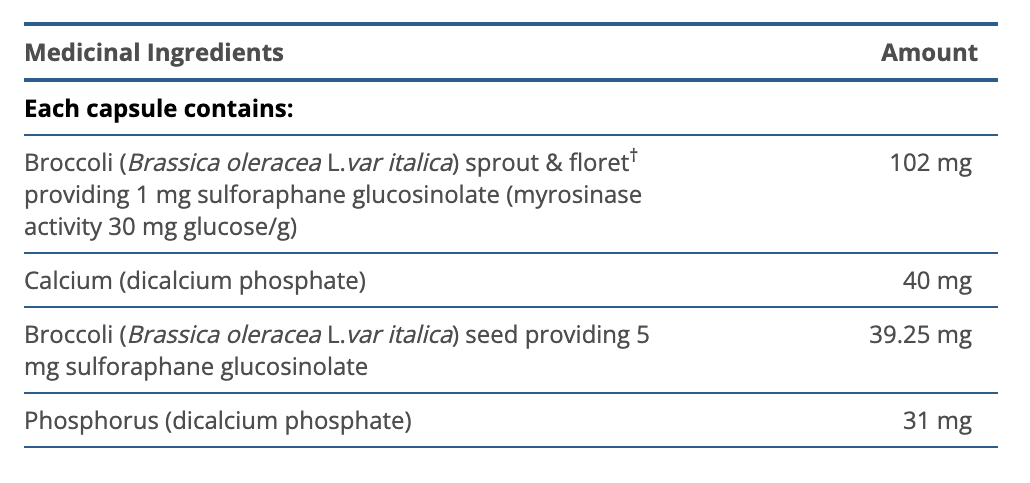Select the Phosphorus (dicalcium phosphate) row
Image resolution: width=1030 pixels, height=483 pixels.
pos(218,421)
